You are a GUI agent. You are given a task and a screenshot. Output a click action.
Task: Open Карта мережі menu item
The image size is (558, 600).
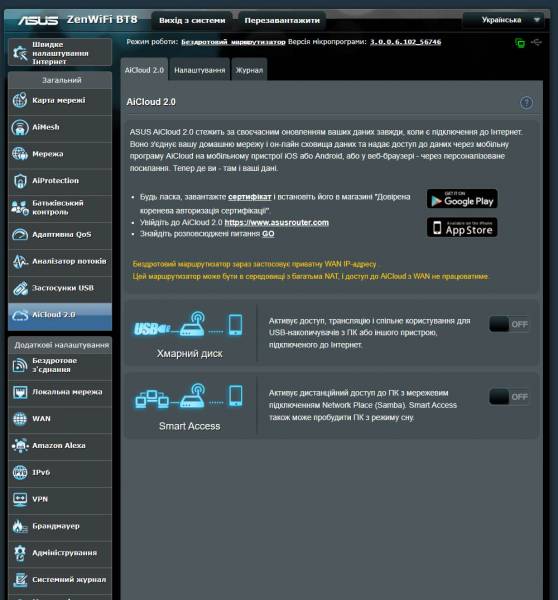coord(60,100)
